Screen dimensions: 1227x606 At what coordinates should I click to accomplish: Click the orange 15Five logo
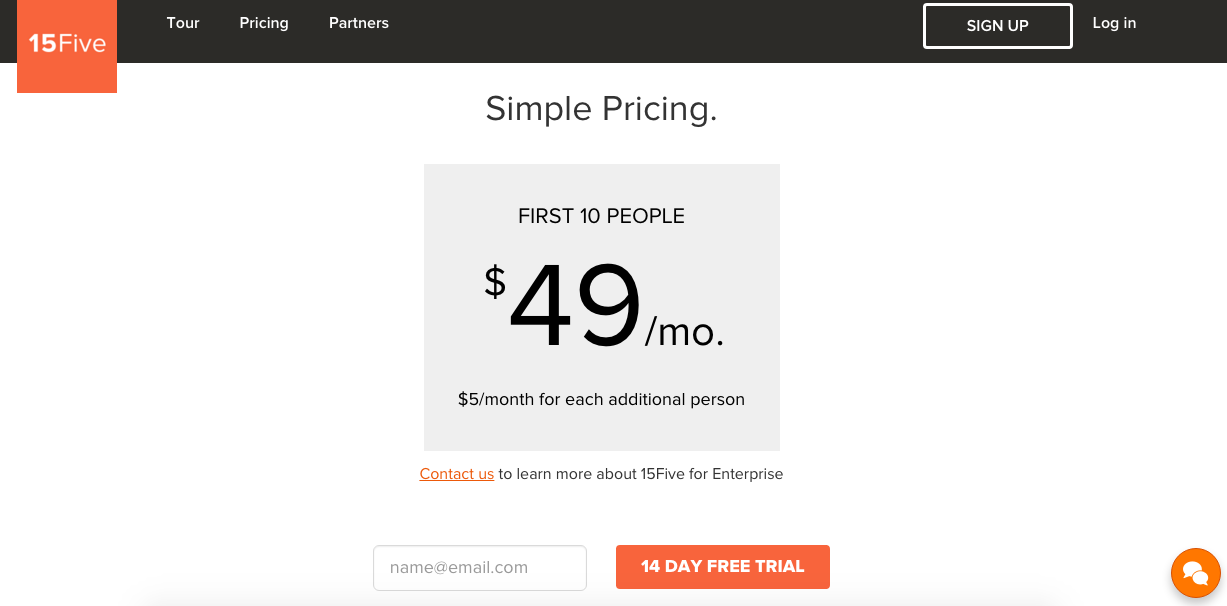67,46
